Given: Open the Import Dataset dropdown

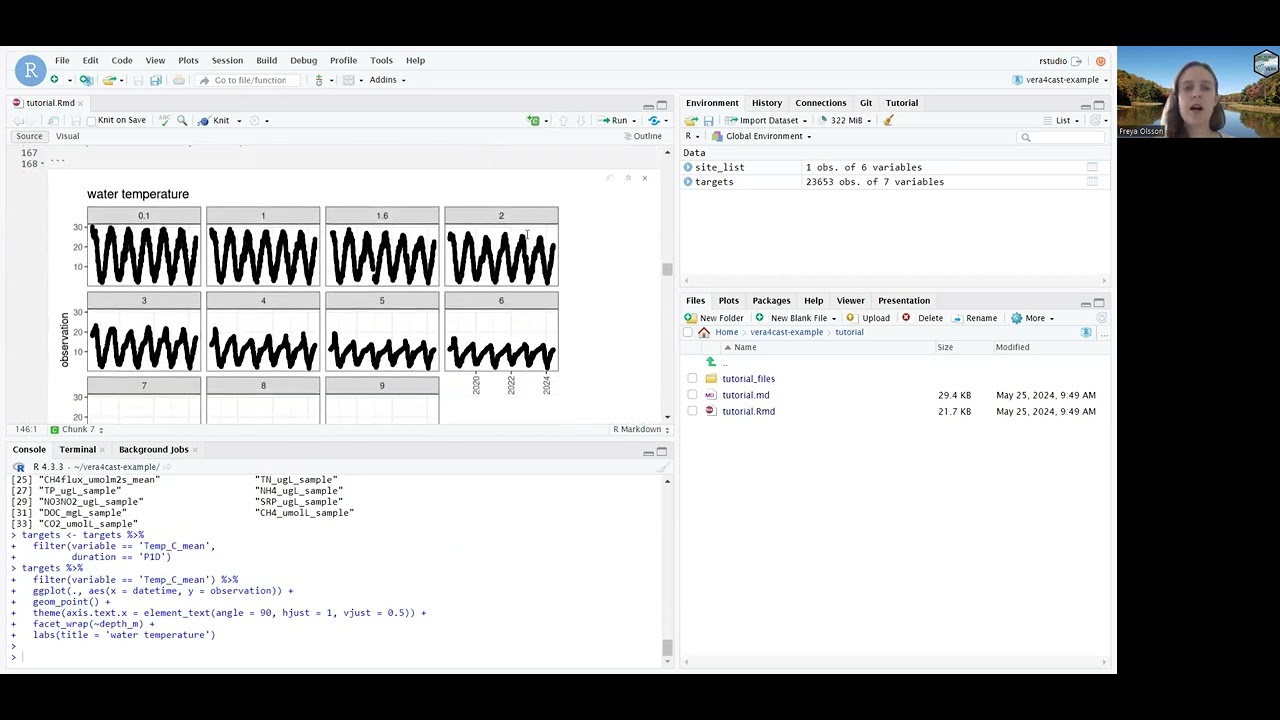Looking at the screenshot, I should 765,120.
